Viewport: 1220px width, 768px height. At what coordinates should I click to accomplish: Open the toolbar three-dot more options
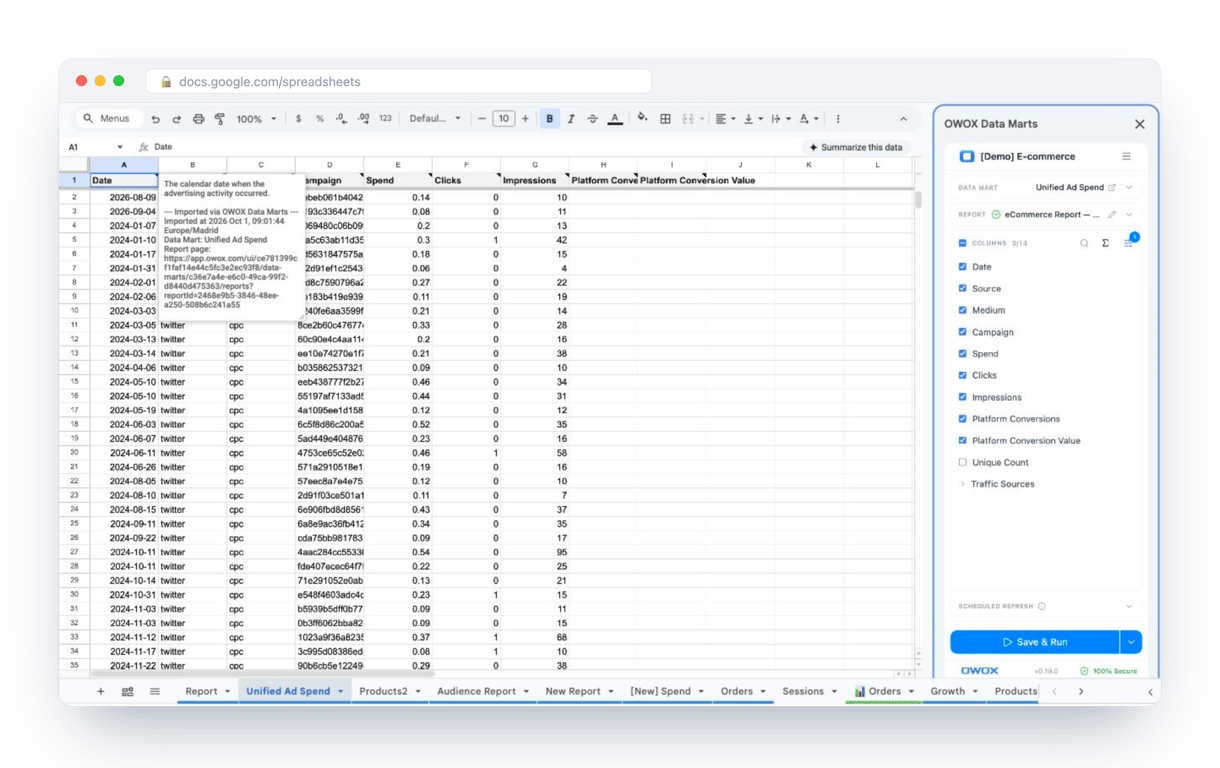pos(838,119)
